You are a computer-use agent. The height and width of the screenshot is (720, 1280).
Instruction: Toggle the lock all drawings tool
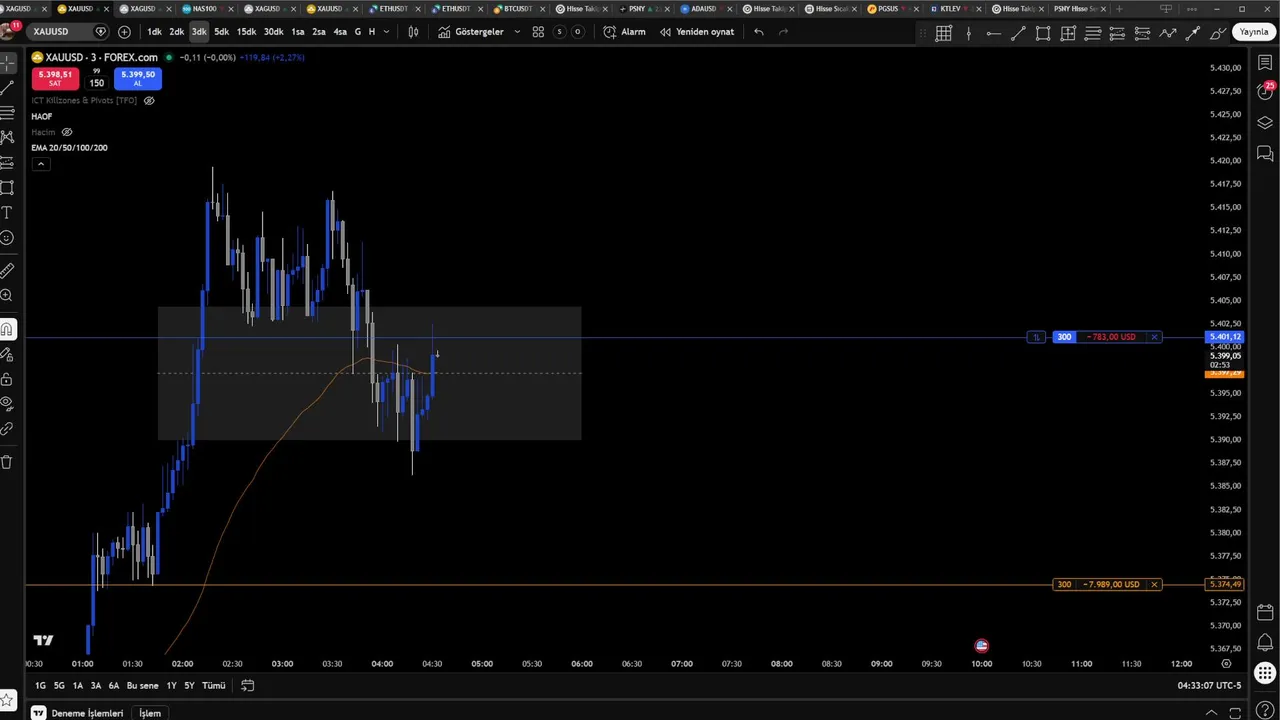pyautogui.click(x=7, y=379)
